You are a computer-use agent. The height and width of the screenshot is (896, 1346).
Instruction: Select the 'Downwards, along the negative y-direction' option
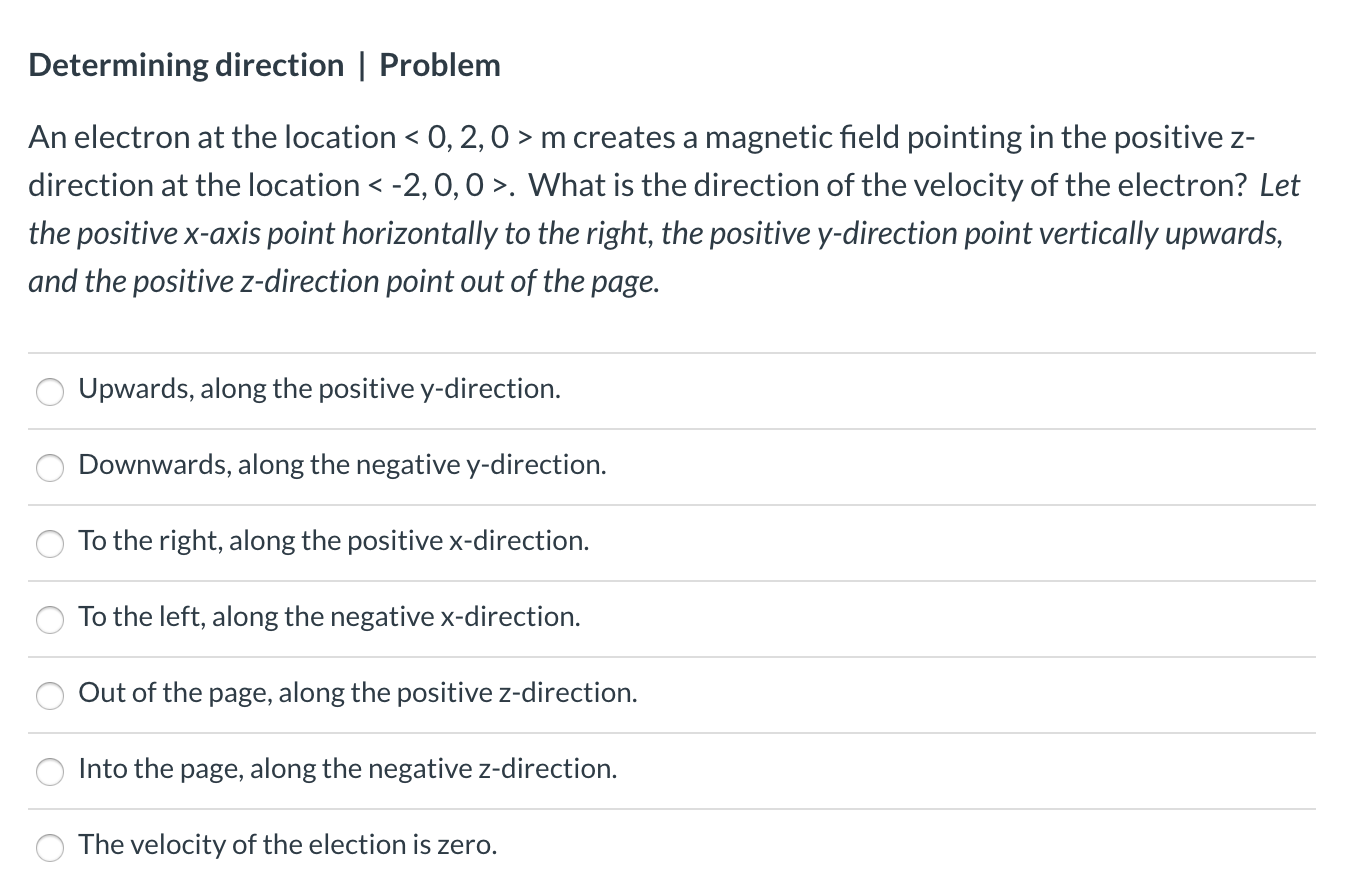click(x=342, y=466)
